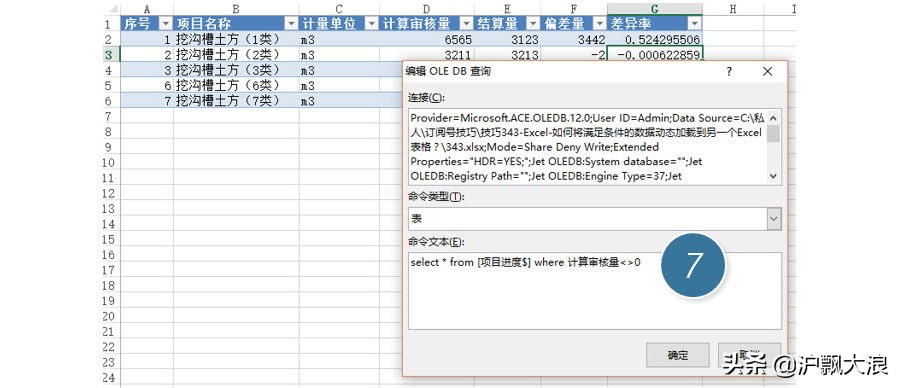This screenshot has width=900, height=388.
Task: Open the 结算量 column filter dropdown
Action: point(533,24)
